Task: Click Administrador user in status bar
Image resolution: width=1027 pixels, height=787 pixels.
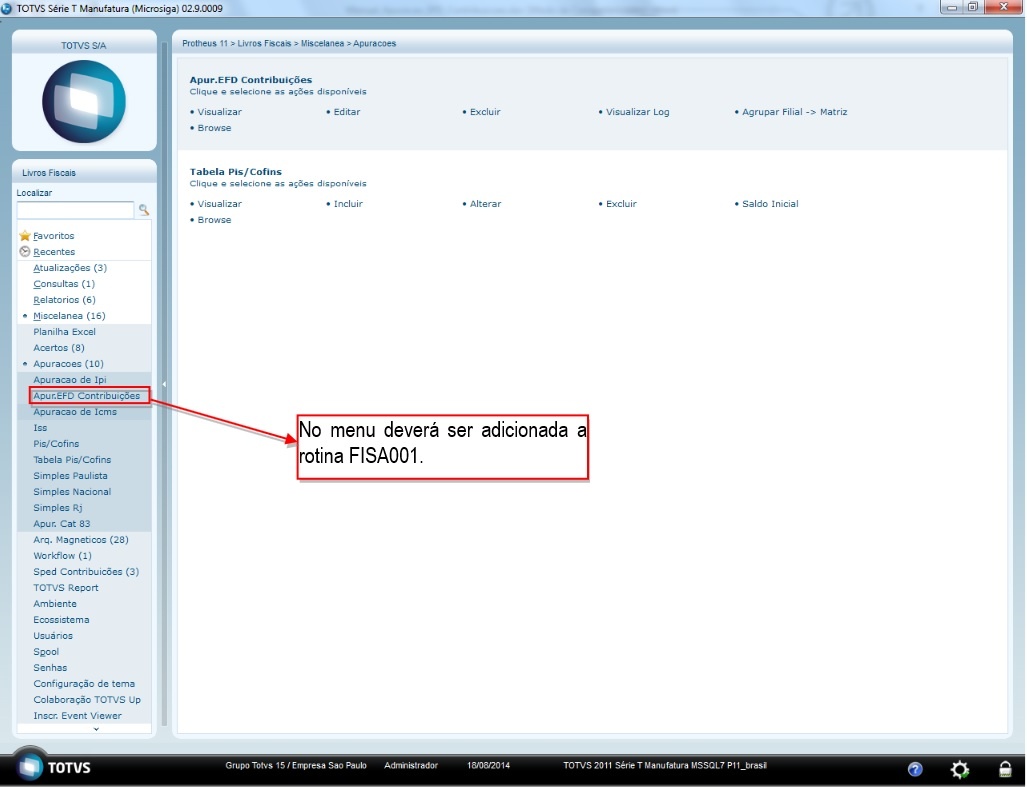Action: pyautogui.click(x=411, y=765)
